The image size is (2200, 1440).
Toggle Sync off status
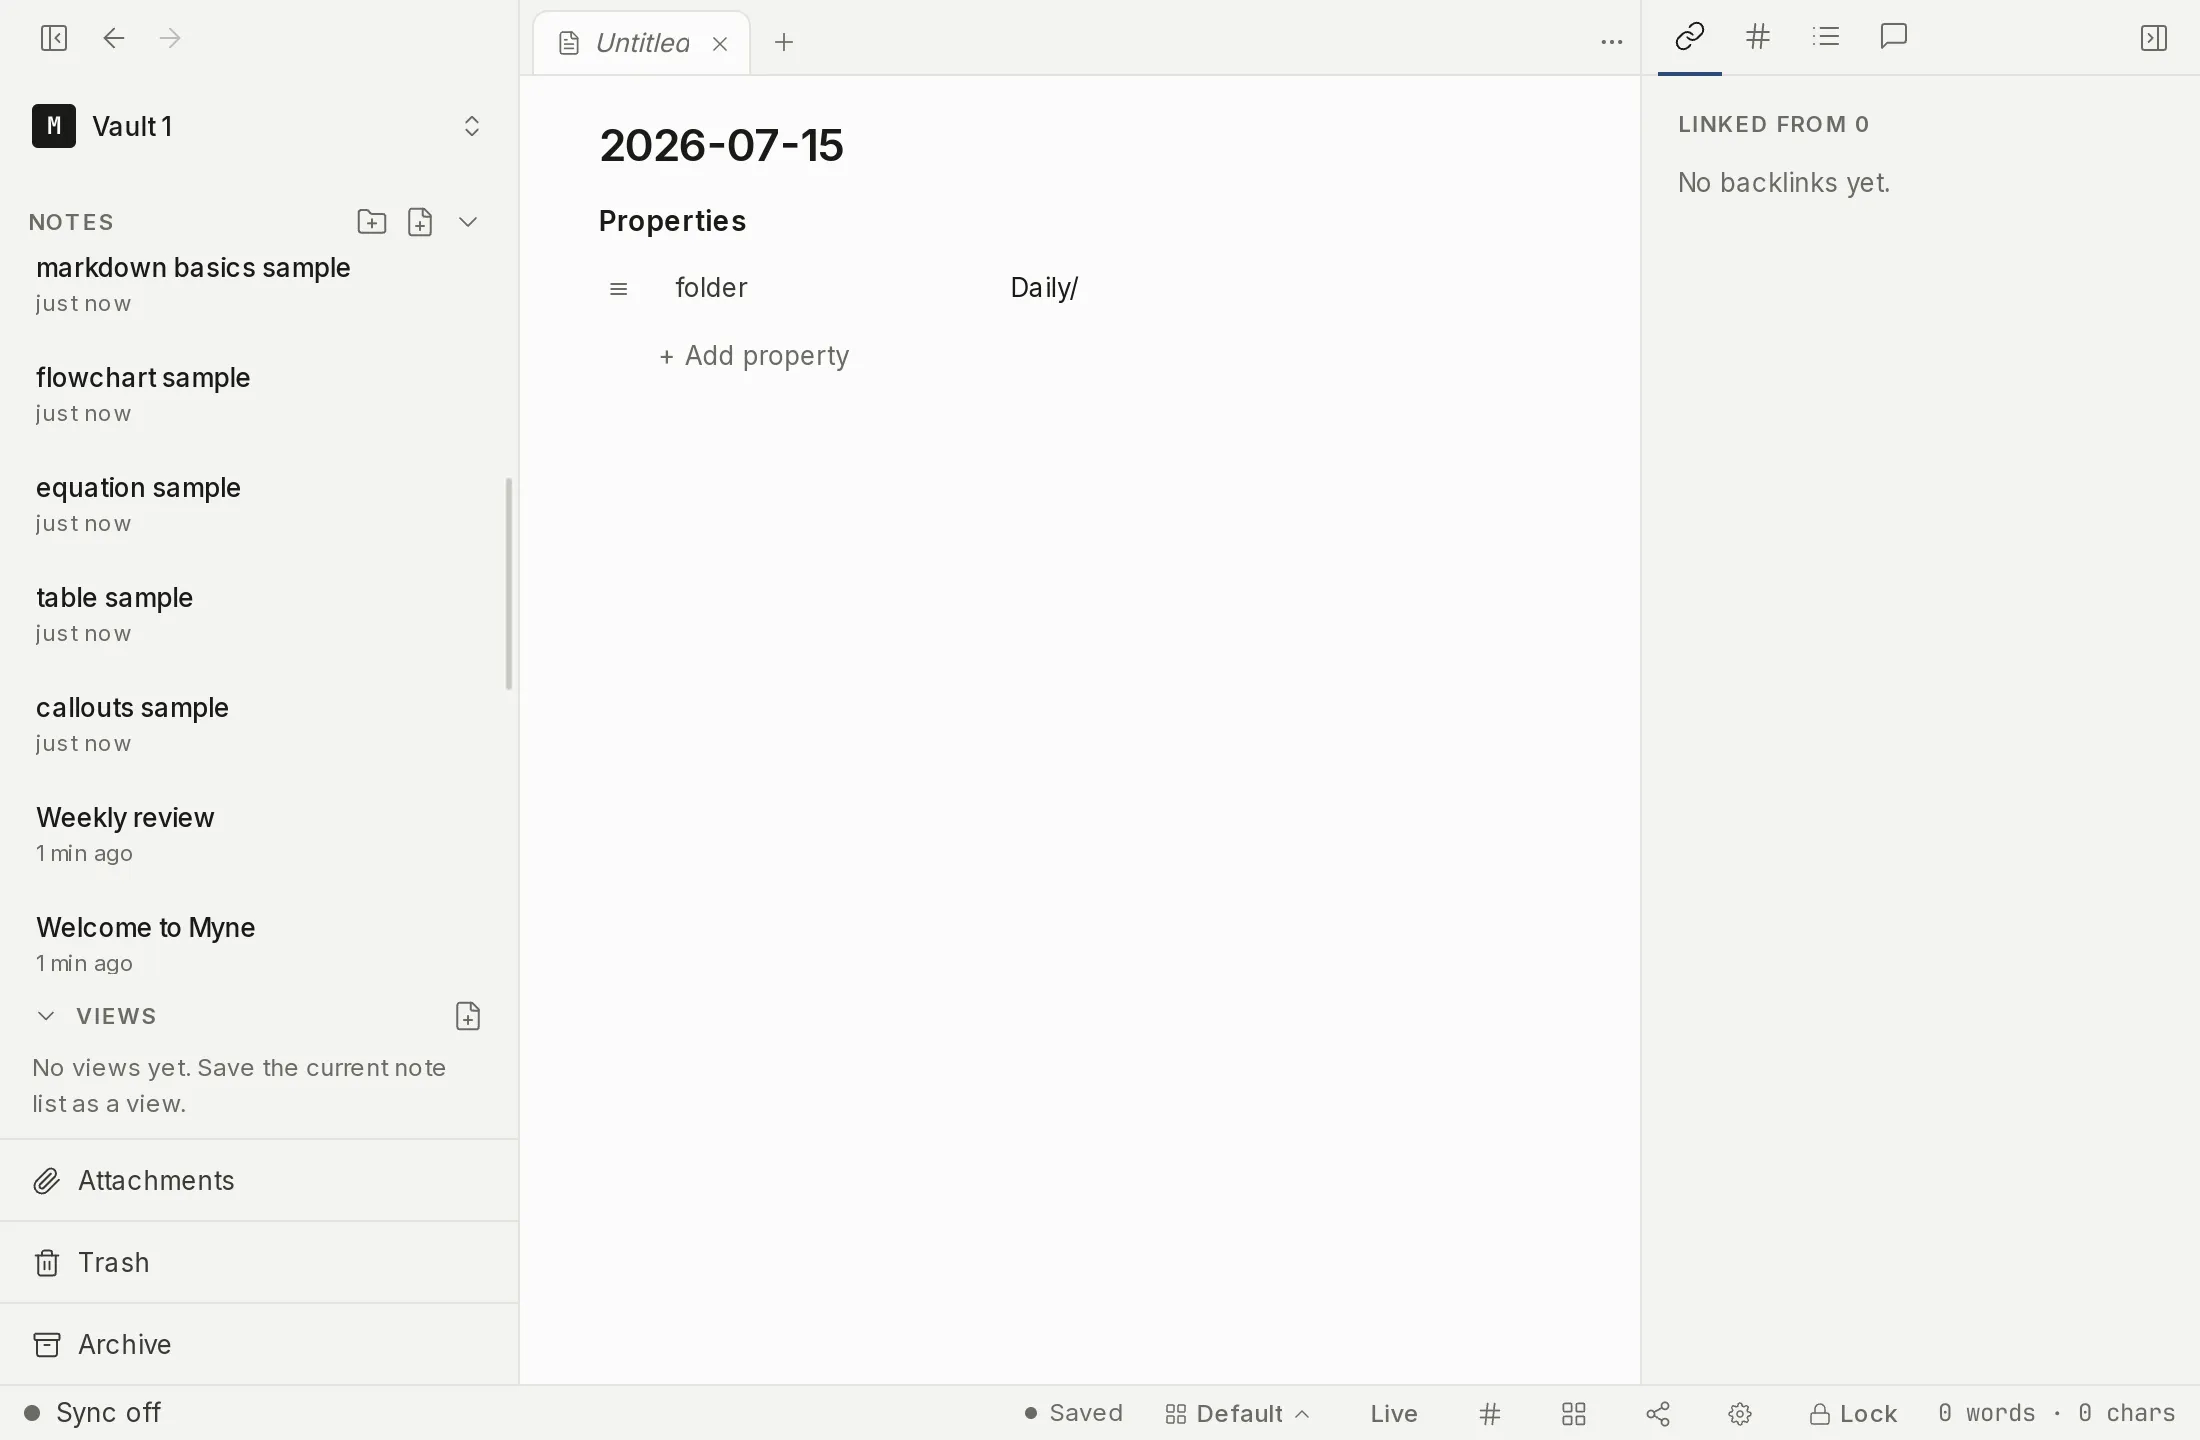[x=92, y=1413]
